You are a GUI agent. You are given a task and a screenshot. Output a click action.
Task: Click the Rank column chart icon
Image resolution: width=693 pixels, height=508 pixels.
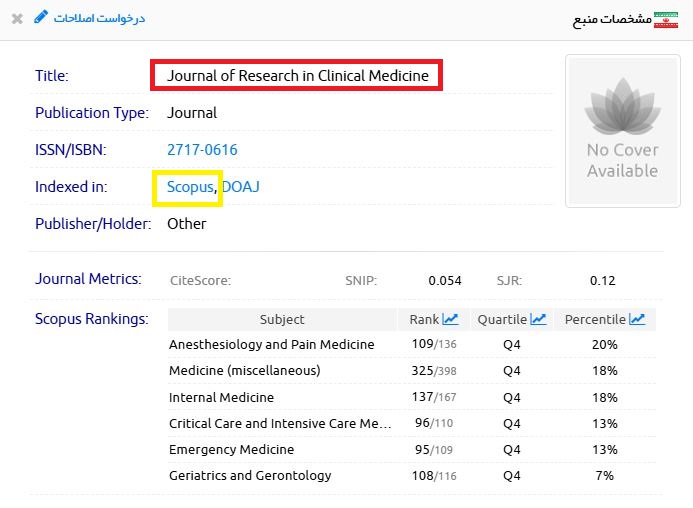click(x=450, y=319)
